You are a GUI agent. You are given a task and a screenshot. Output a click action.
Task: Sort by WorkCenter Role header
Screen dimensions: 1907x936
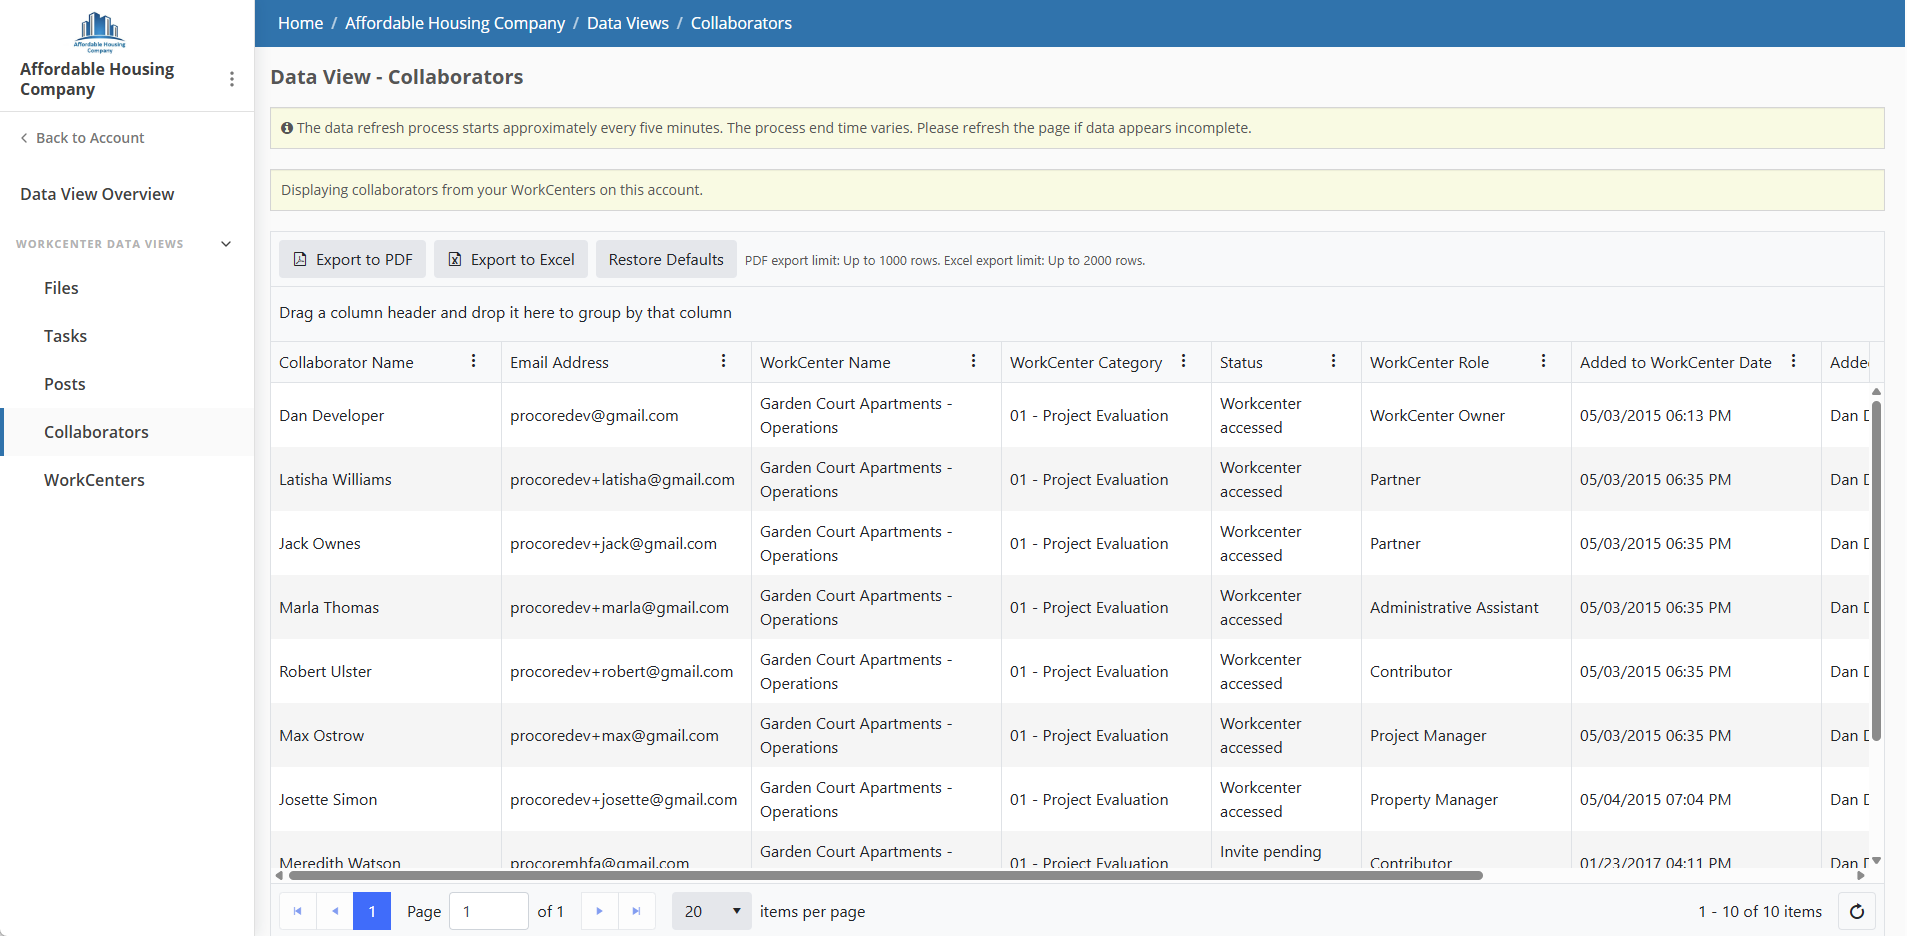1429,362
